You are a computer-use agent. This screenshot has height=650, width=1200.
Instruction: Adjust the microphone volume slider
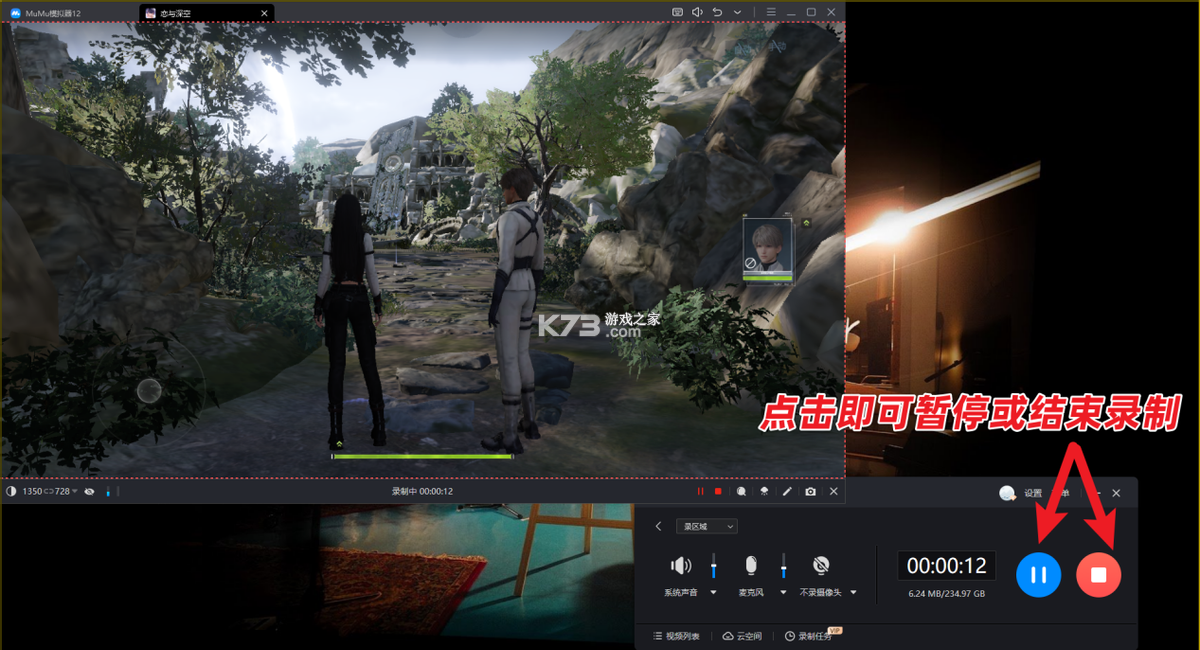coord(784,565)
